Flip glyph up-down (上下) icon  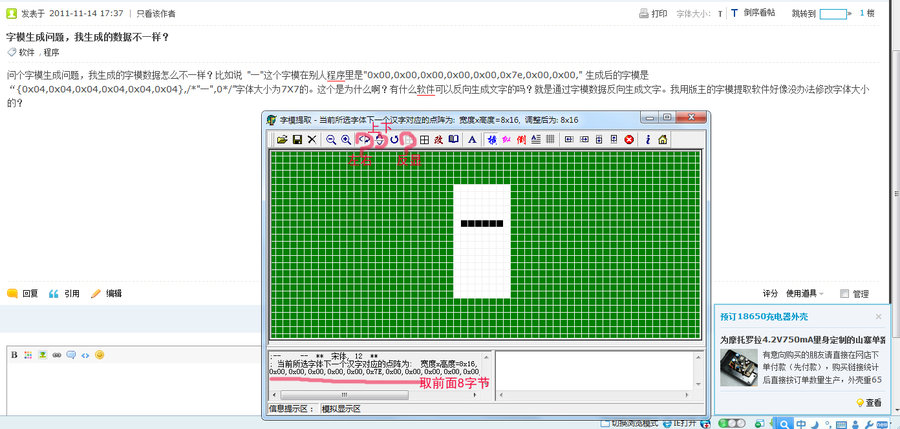(379, 140)
